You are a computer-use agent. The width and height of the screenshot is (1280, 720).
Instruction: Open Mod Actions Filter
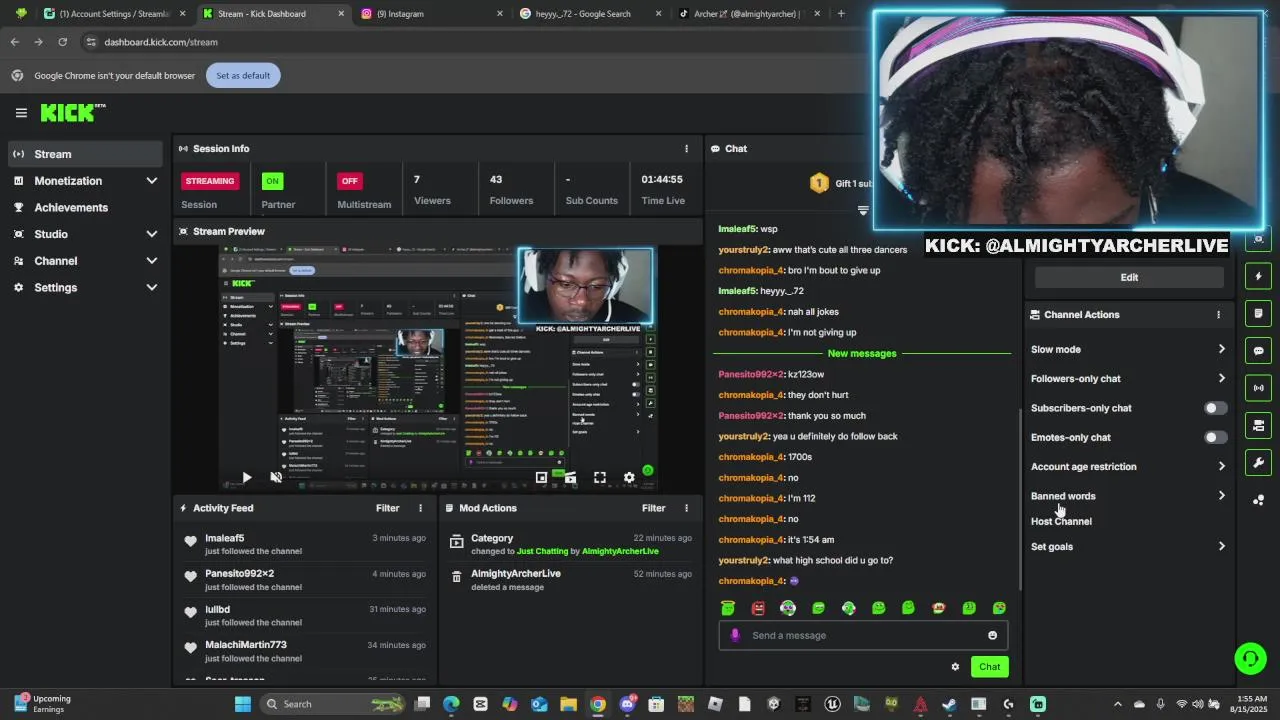click(653, 508)
